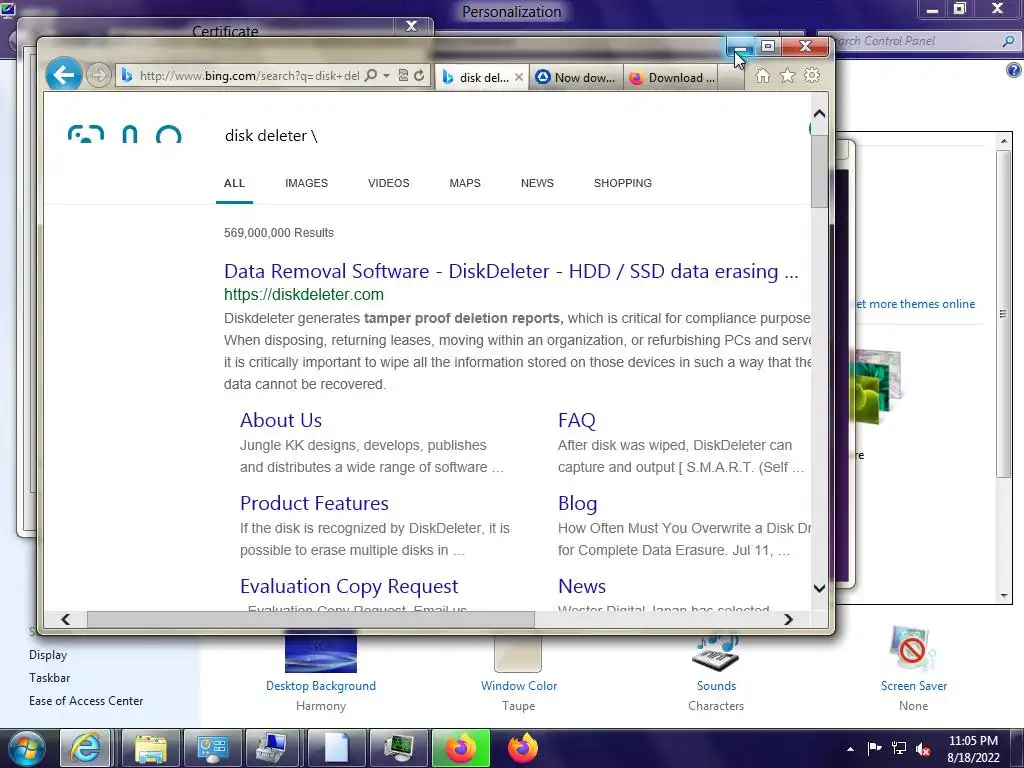The image size is (1024, 768).
Task: Click the browser vertical scrollbar thumb
Action: click(x=820, y=172)
